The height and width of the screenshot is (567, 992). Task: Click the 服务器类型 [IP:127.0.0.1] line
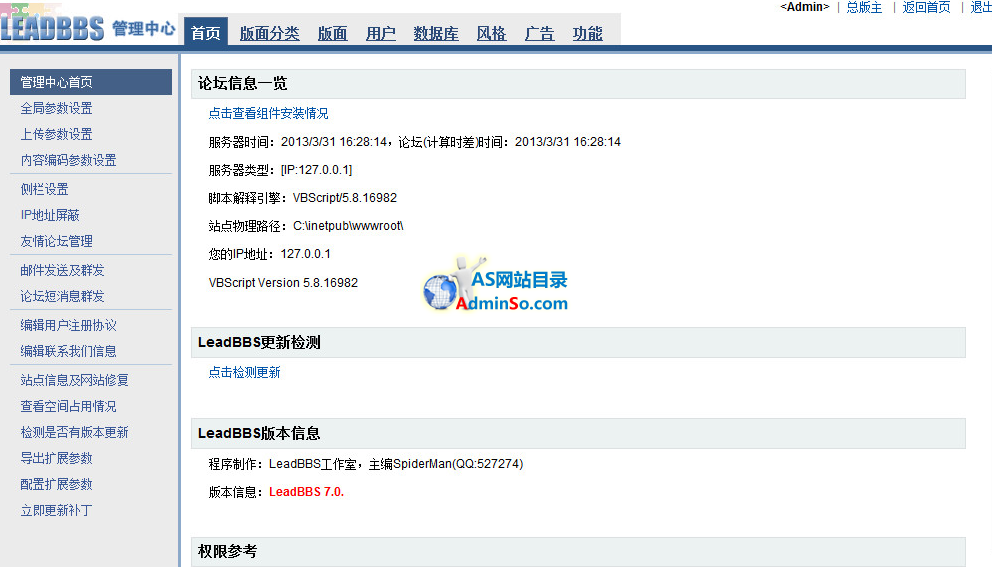(280, 170)
